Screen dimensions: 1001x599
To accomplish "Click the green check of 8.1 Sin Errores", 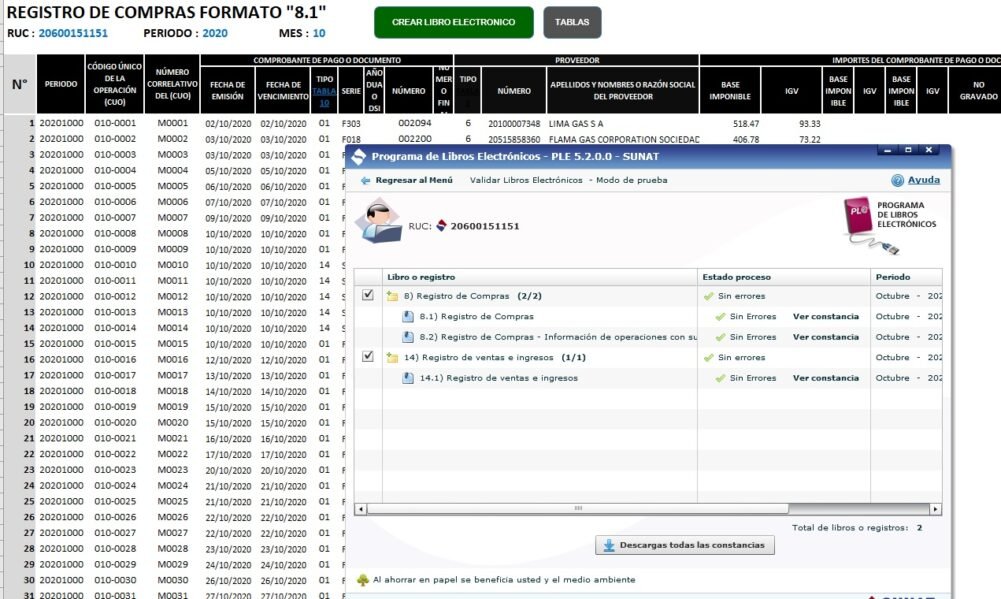I will point(721,317).
